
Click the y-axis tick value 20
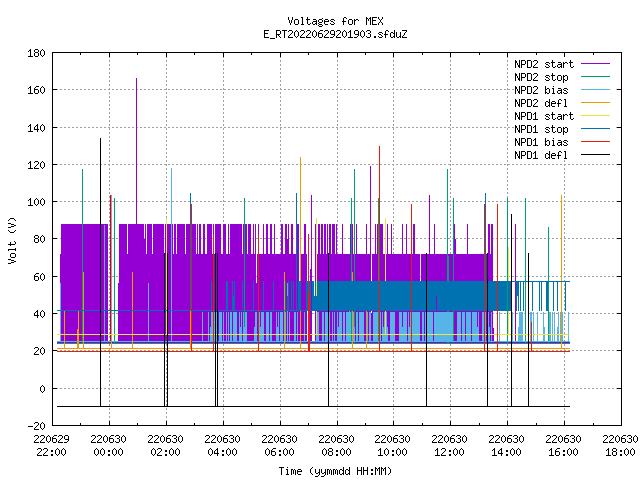click(39, 351)
